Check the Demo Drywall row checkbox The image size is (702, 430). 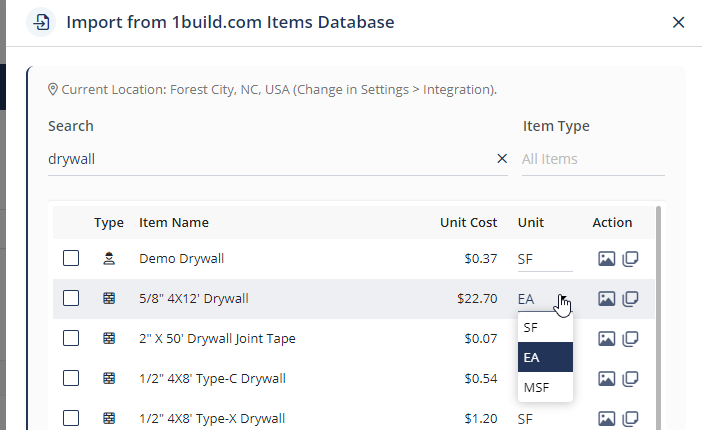[71, 258]
